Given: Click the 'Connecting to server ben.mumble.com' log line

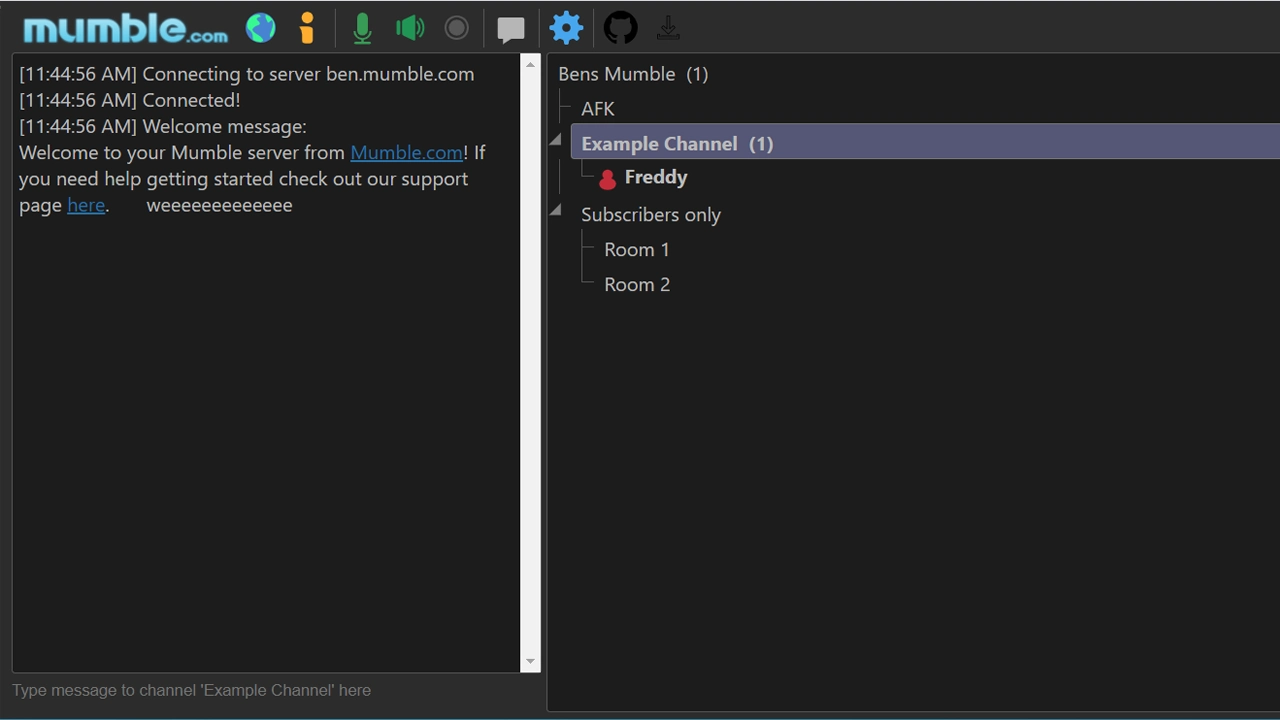Looking at the screenshot, I should click(x=247, y=74).
